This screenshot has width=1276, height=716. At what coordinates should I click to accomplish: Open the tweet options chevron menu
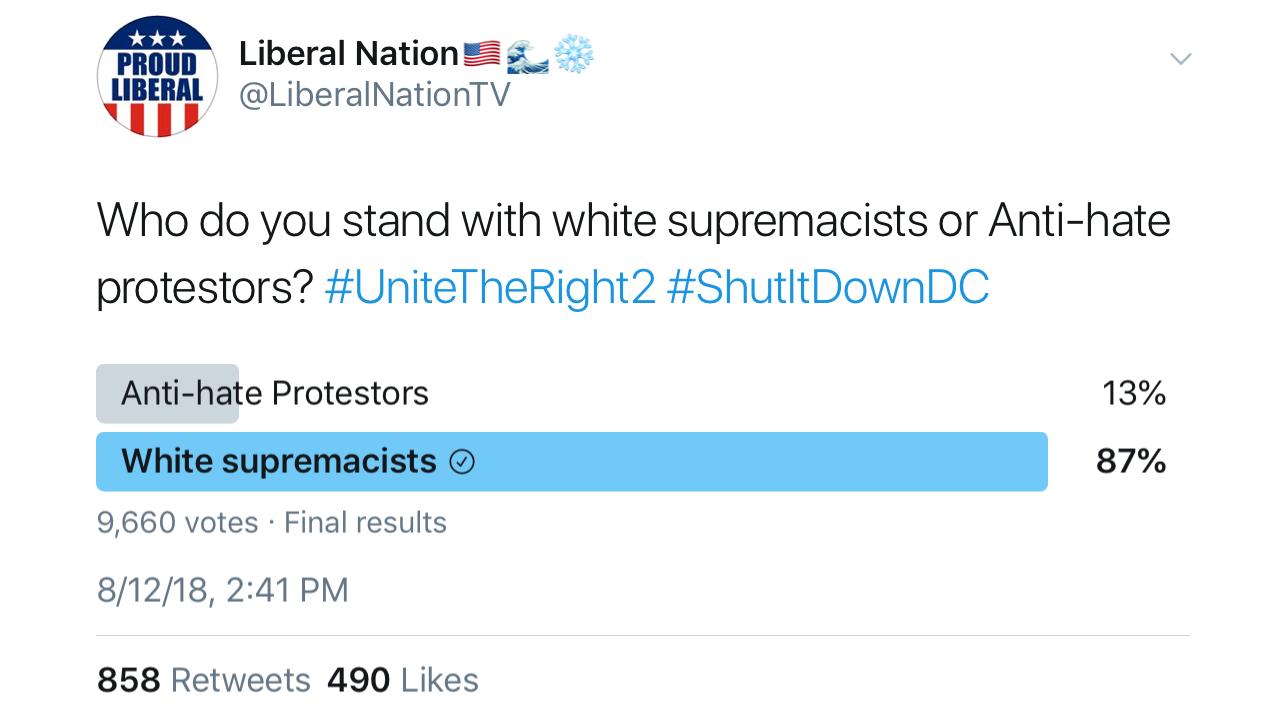pyautogui.click(x=1180, y=59)
